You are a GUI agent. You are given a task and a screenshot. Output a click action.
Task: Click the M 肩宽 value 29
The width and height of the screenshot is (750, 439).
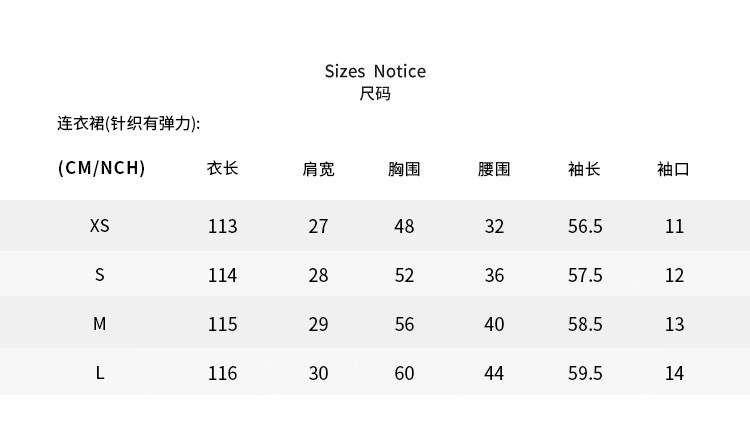318,324
